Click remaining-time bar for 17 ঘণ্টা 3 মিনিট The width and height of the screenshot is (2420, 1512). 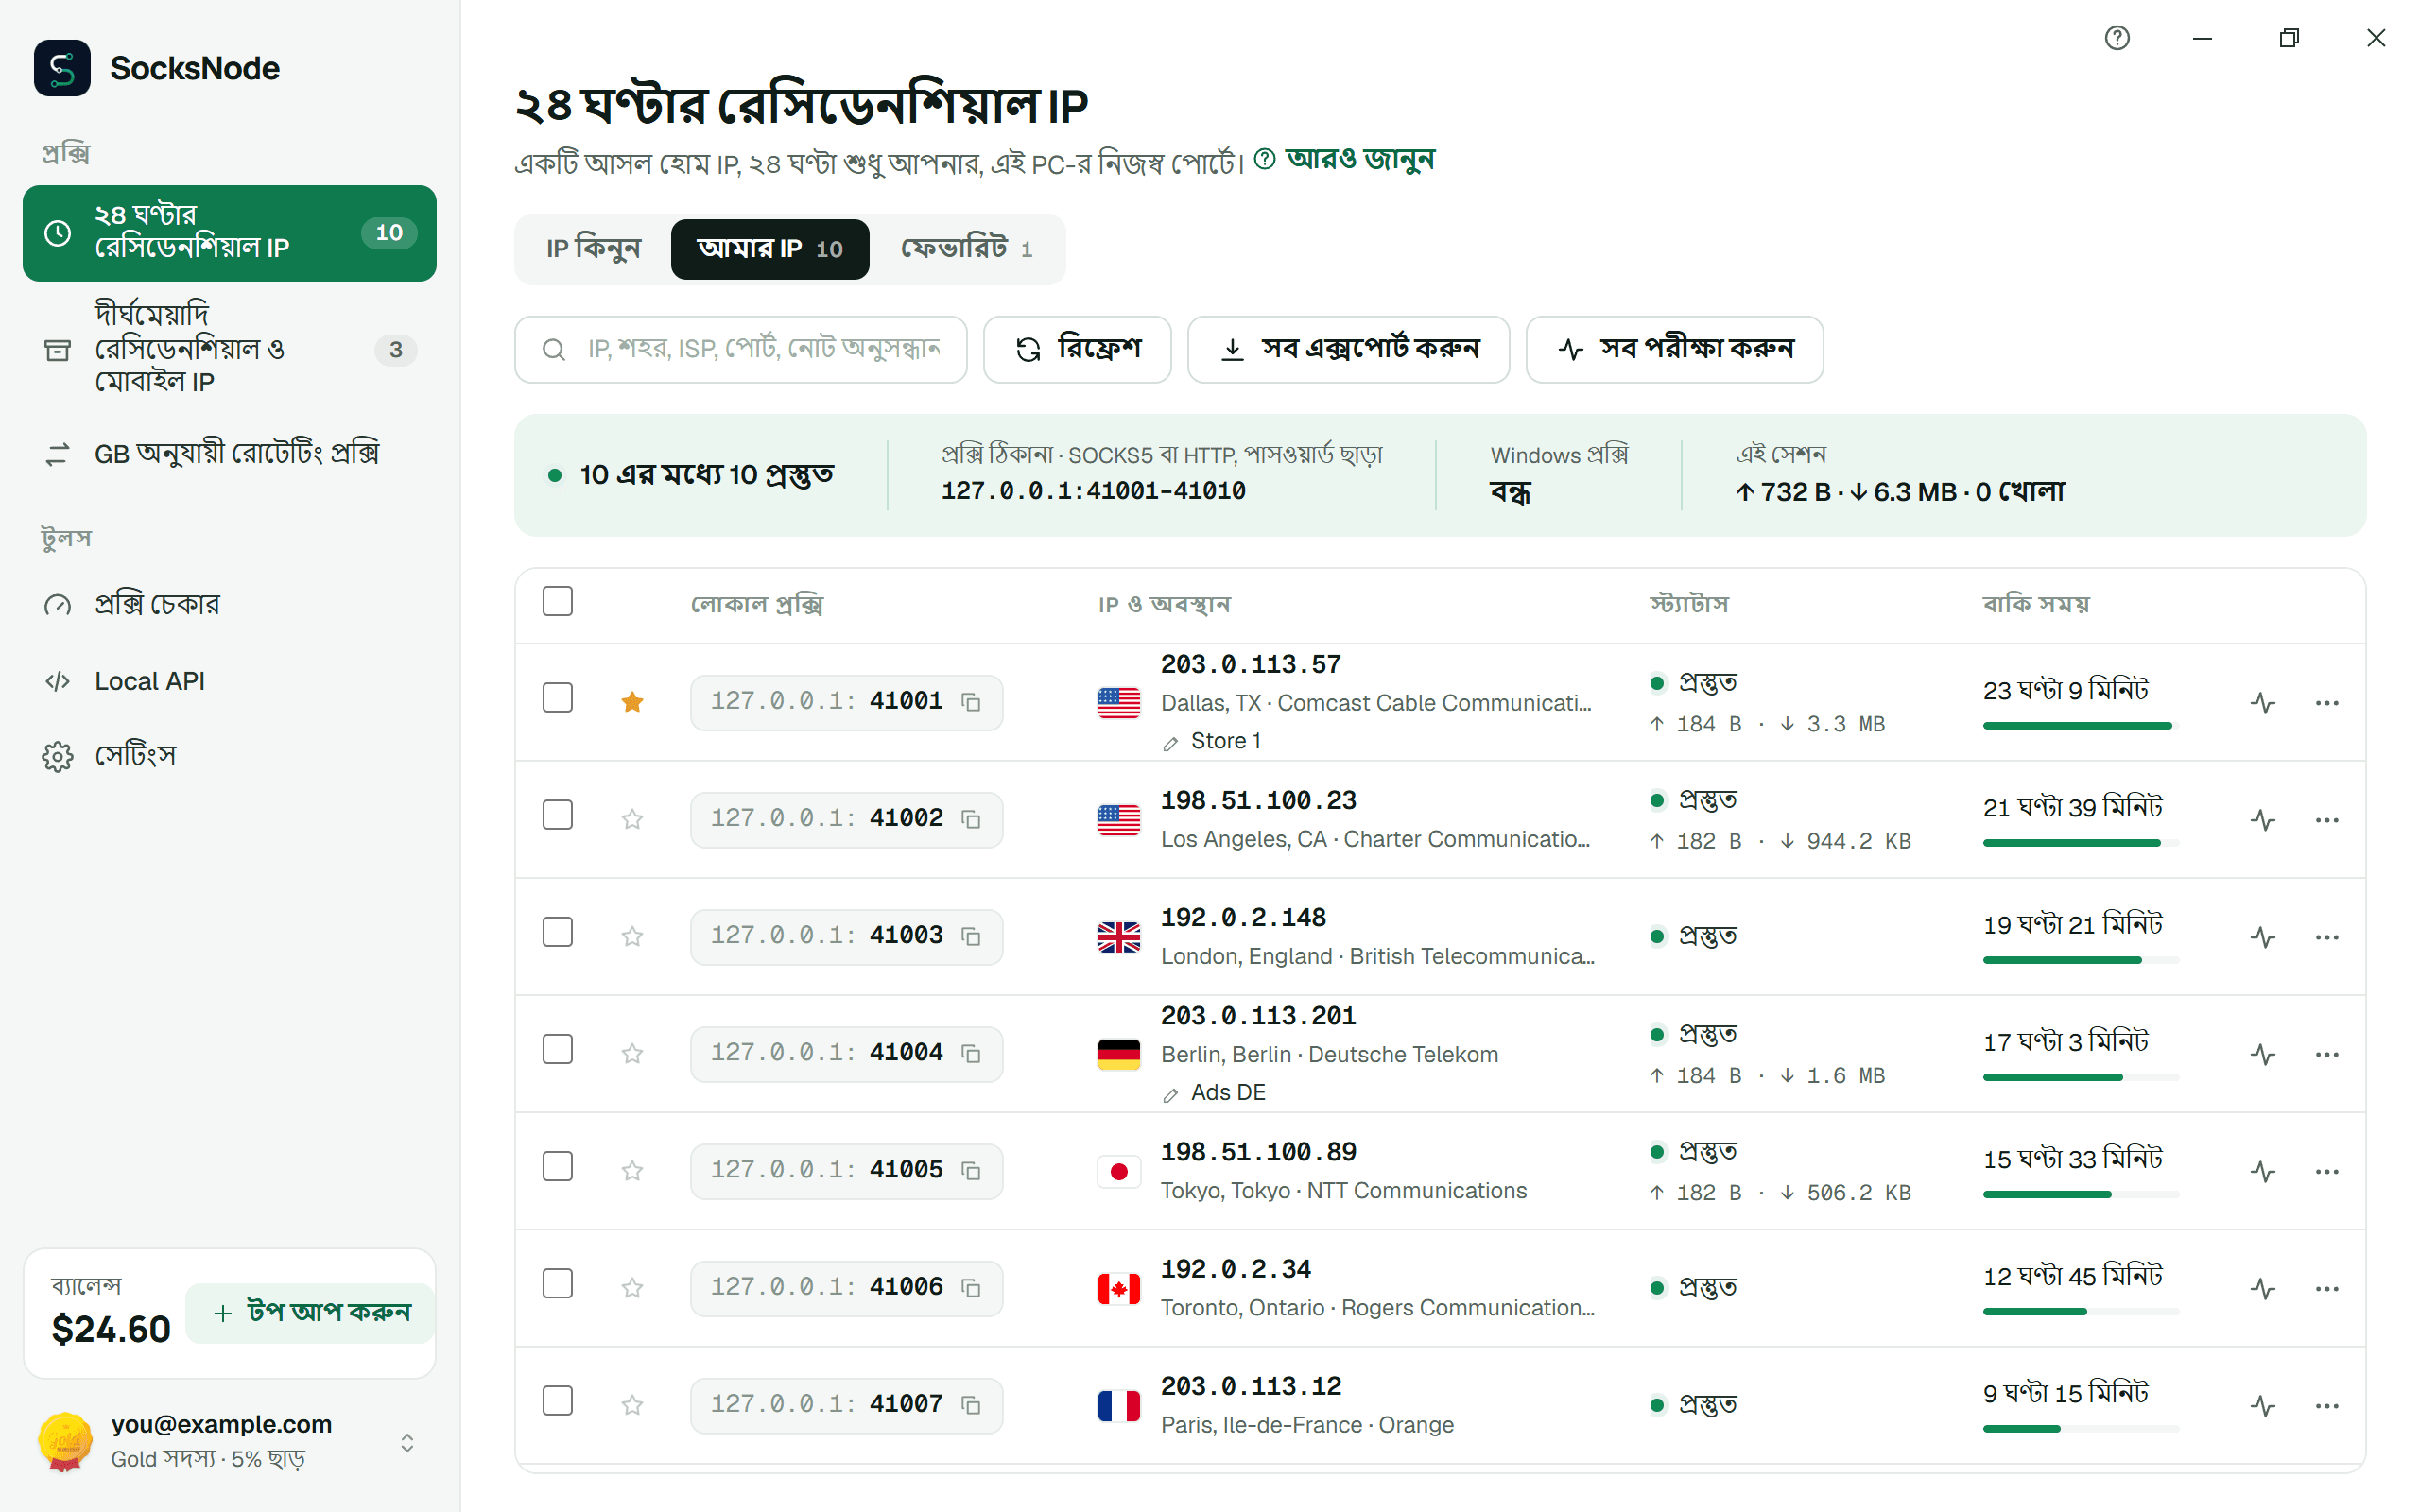click(2079, 1077)
